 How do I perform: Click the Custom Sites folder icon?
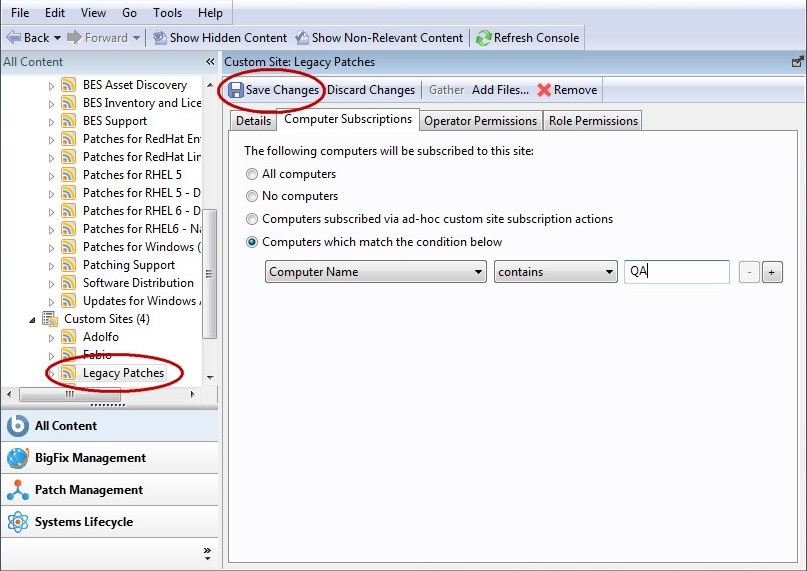pyautogui.click(x=49, y=319)
